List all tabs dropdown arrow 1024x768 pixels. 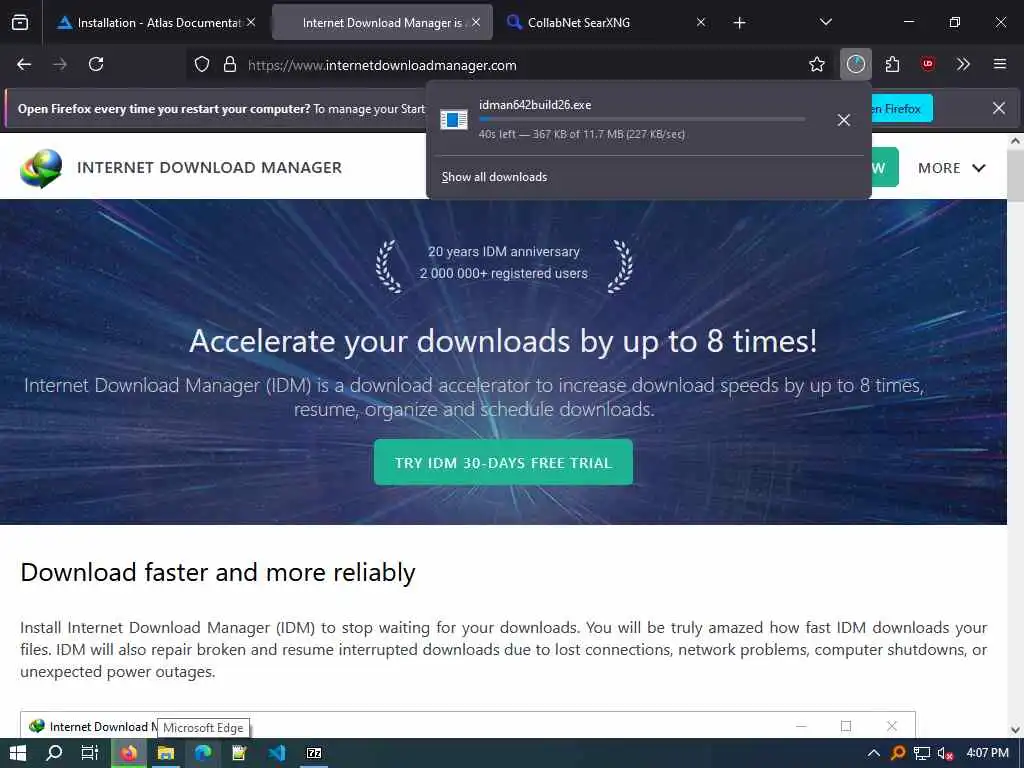tap(825, 22)
